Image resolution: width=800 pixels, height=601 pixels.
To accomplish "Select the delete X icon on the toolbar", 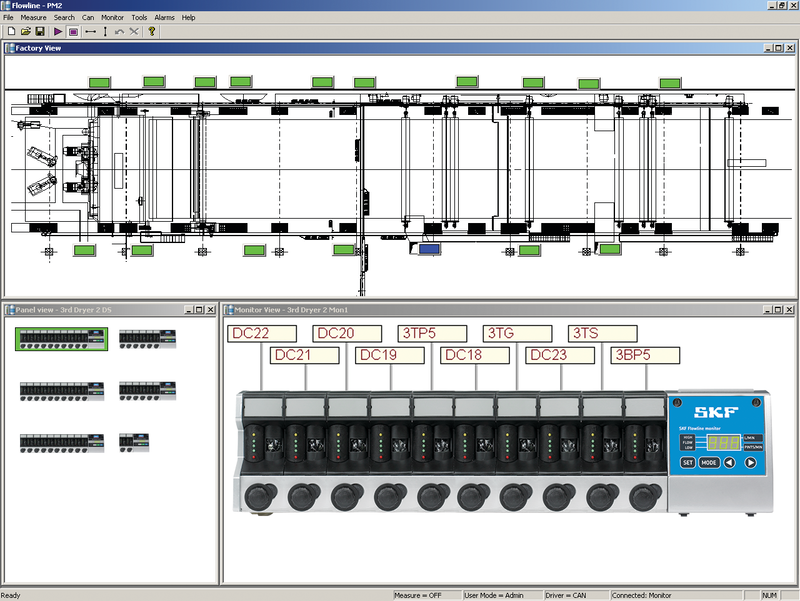I will 133,33.
